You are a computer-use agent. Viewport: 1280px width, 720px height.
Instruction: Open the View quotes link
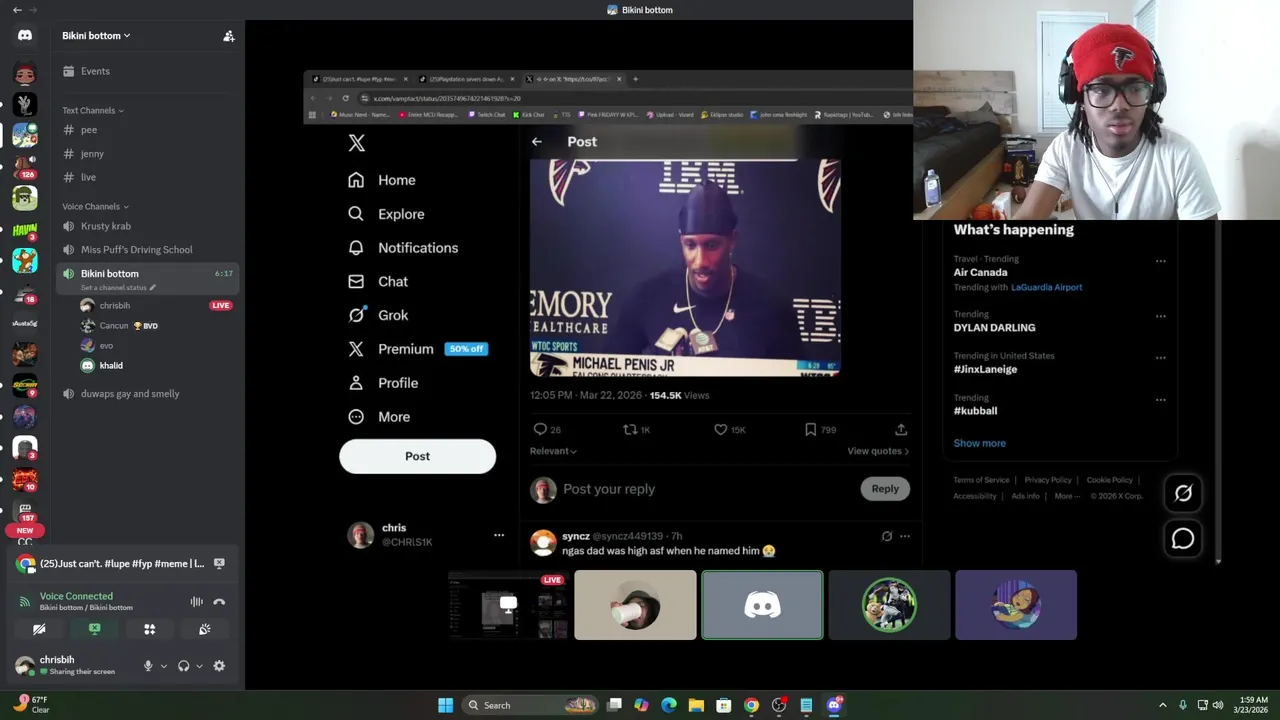coord(878,451)
